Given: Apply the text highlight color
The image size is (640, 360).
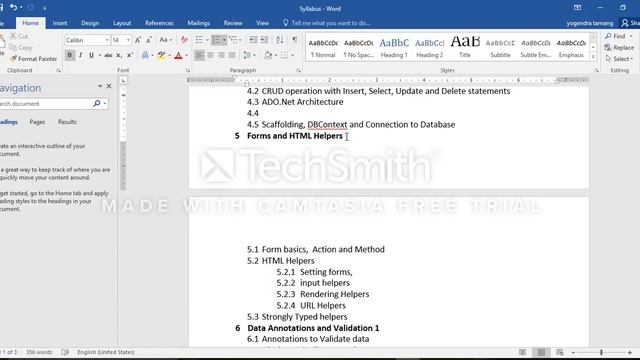Looking at the screenshot, I should click(162, 55).
